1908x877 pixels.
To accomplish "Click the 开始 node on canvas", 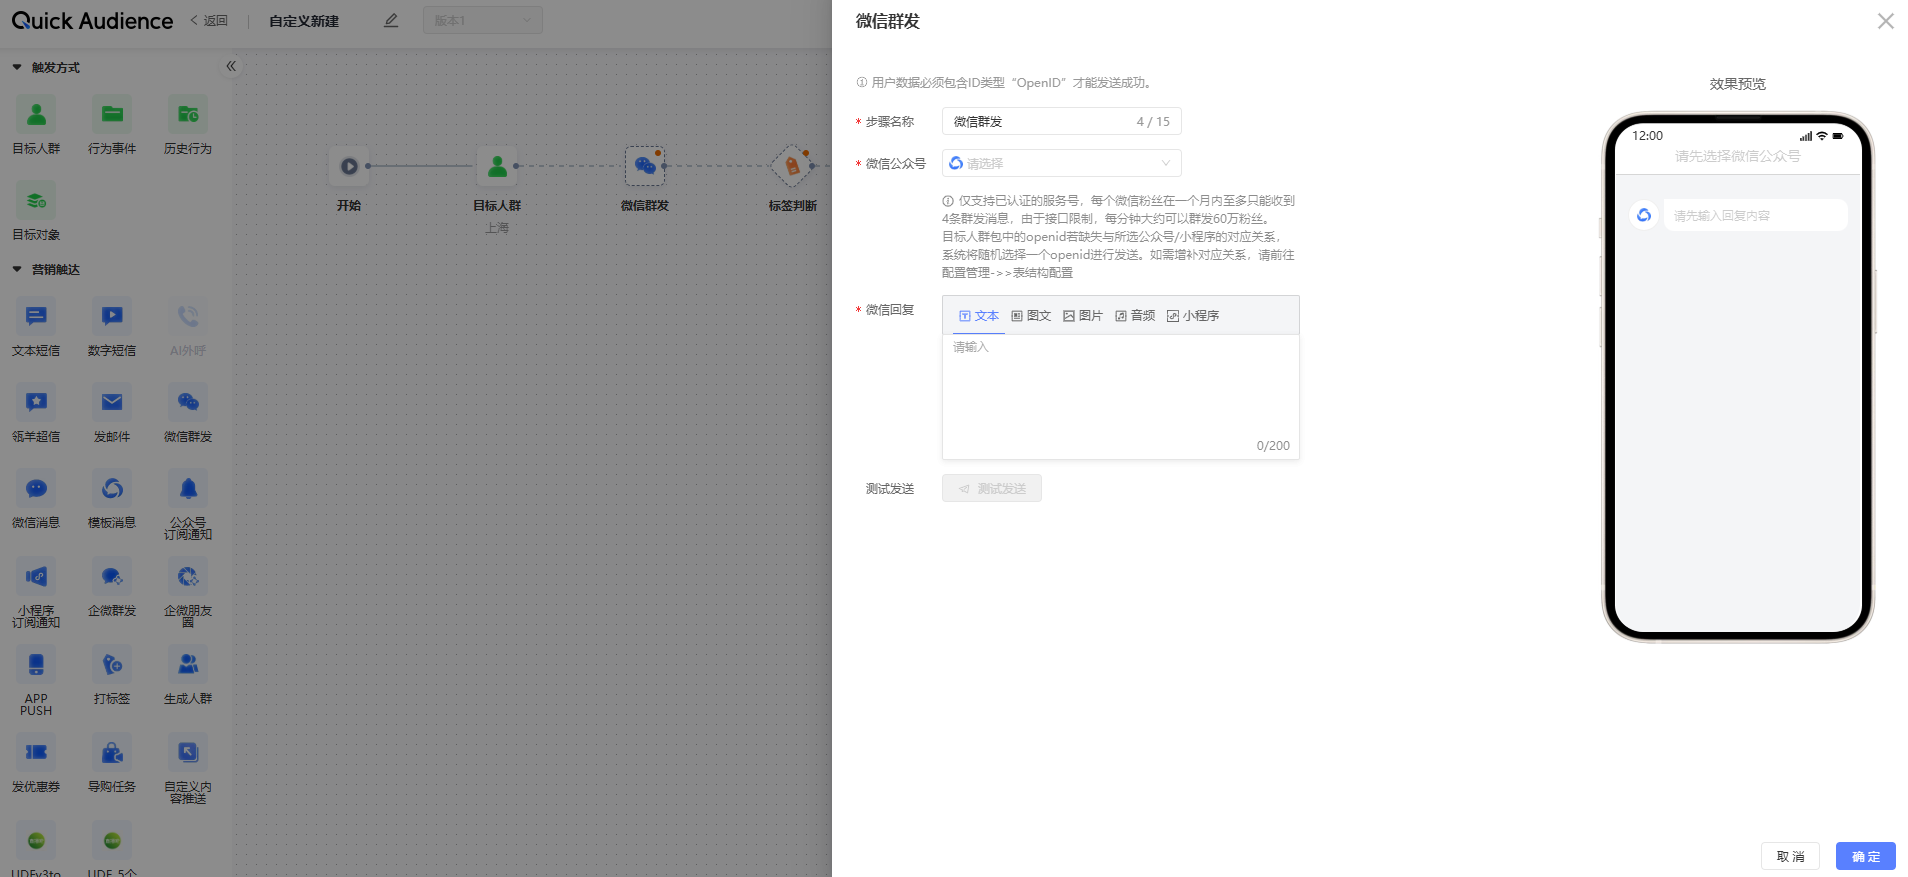I will 349,166.
